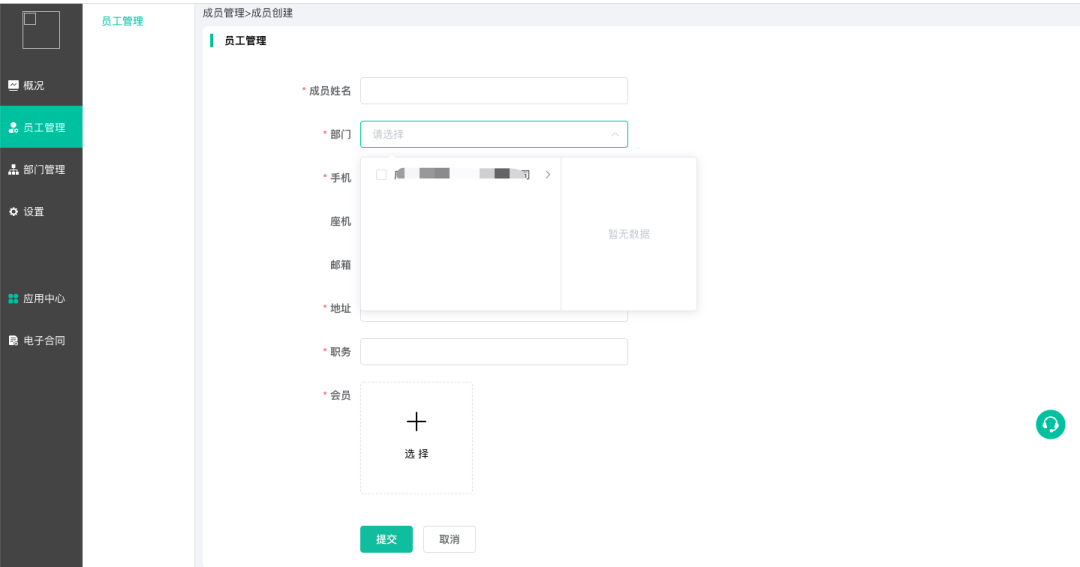Collapse the 部门 dropdown with up arrow
Viewport: 1080px width, 567px height.
(614, 134)
